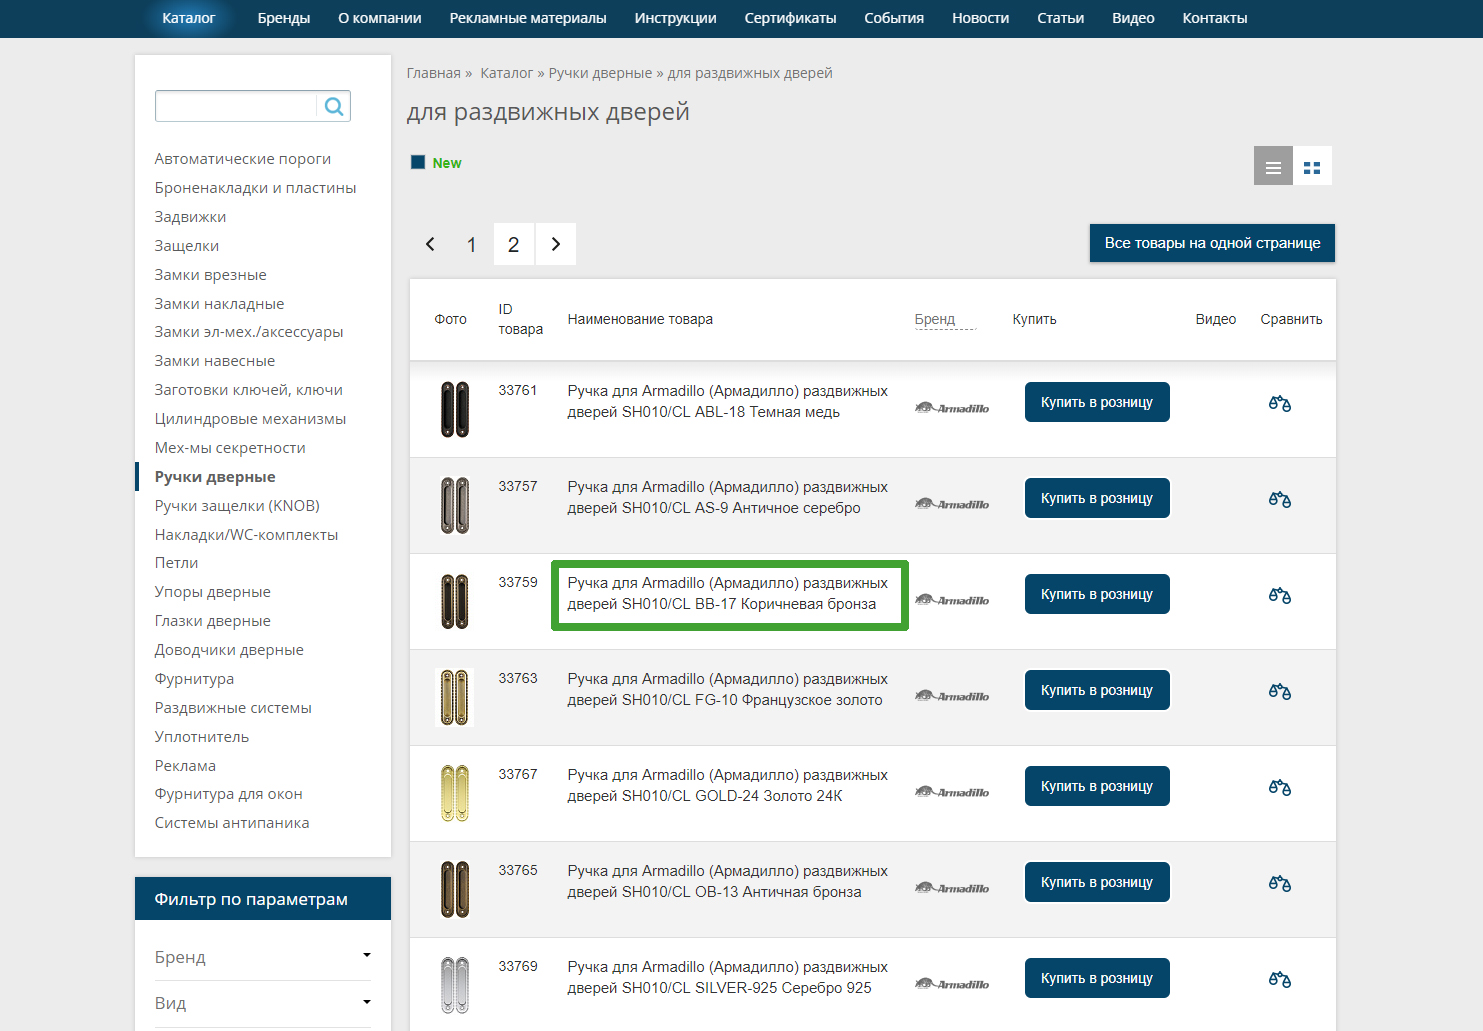
Task: Open Armadillo brand logo for item 33761
Action: [952, 408]
